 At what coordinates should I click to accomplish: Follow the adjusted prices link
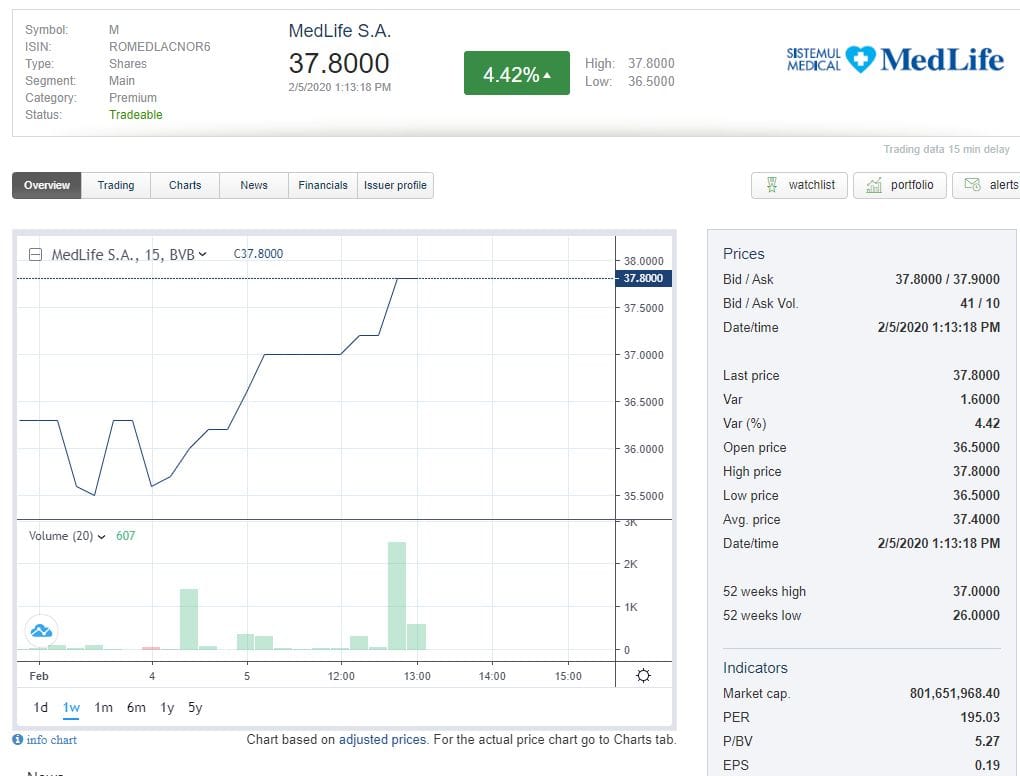(382, 740)
